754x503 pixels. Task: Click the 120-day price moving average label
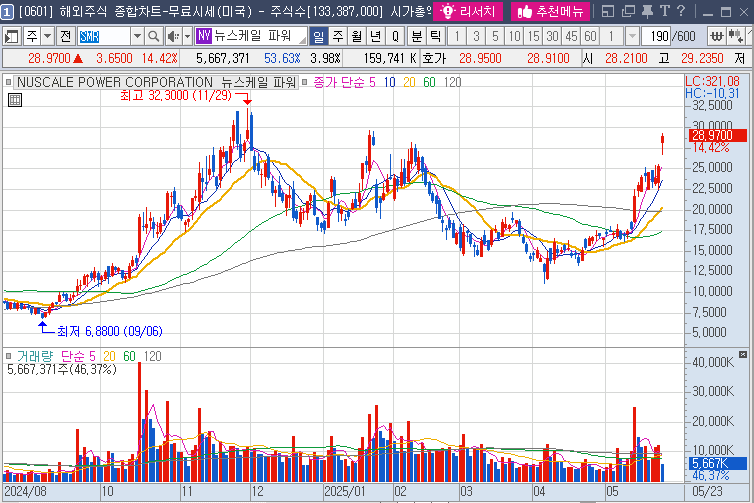452,82
